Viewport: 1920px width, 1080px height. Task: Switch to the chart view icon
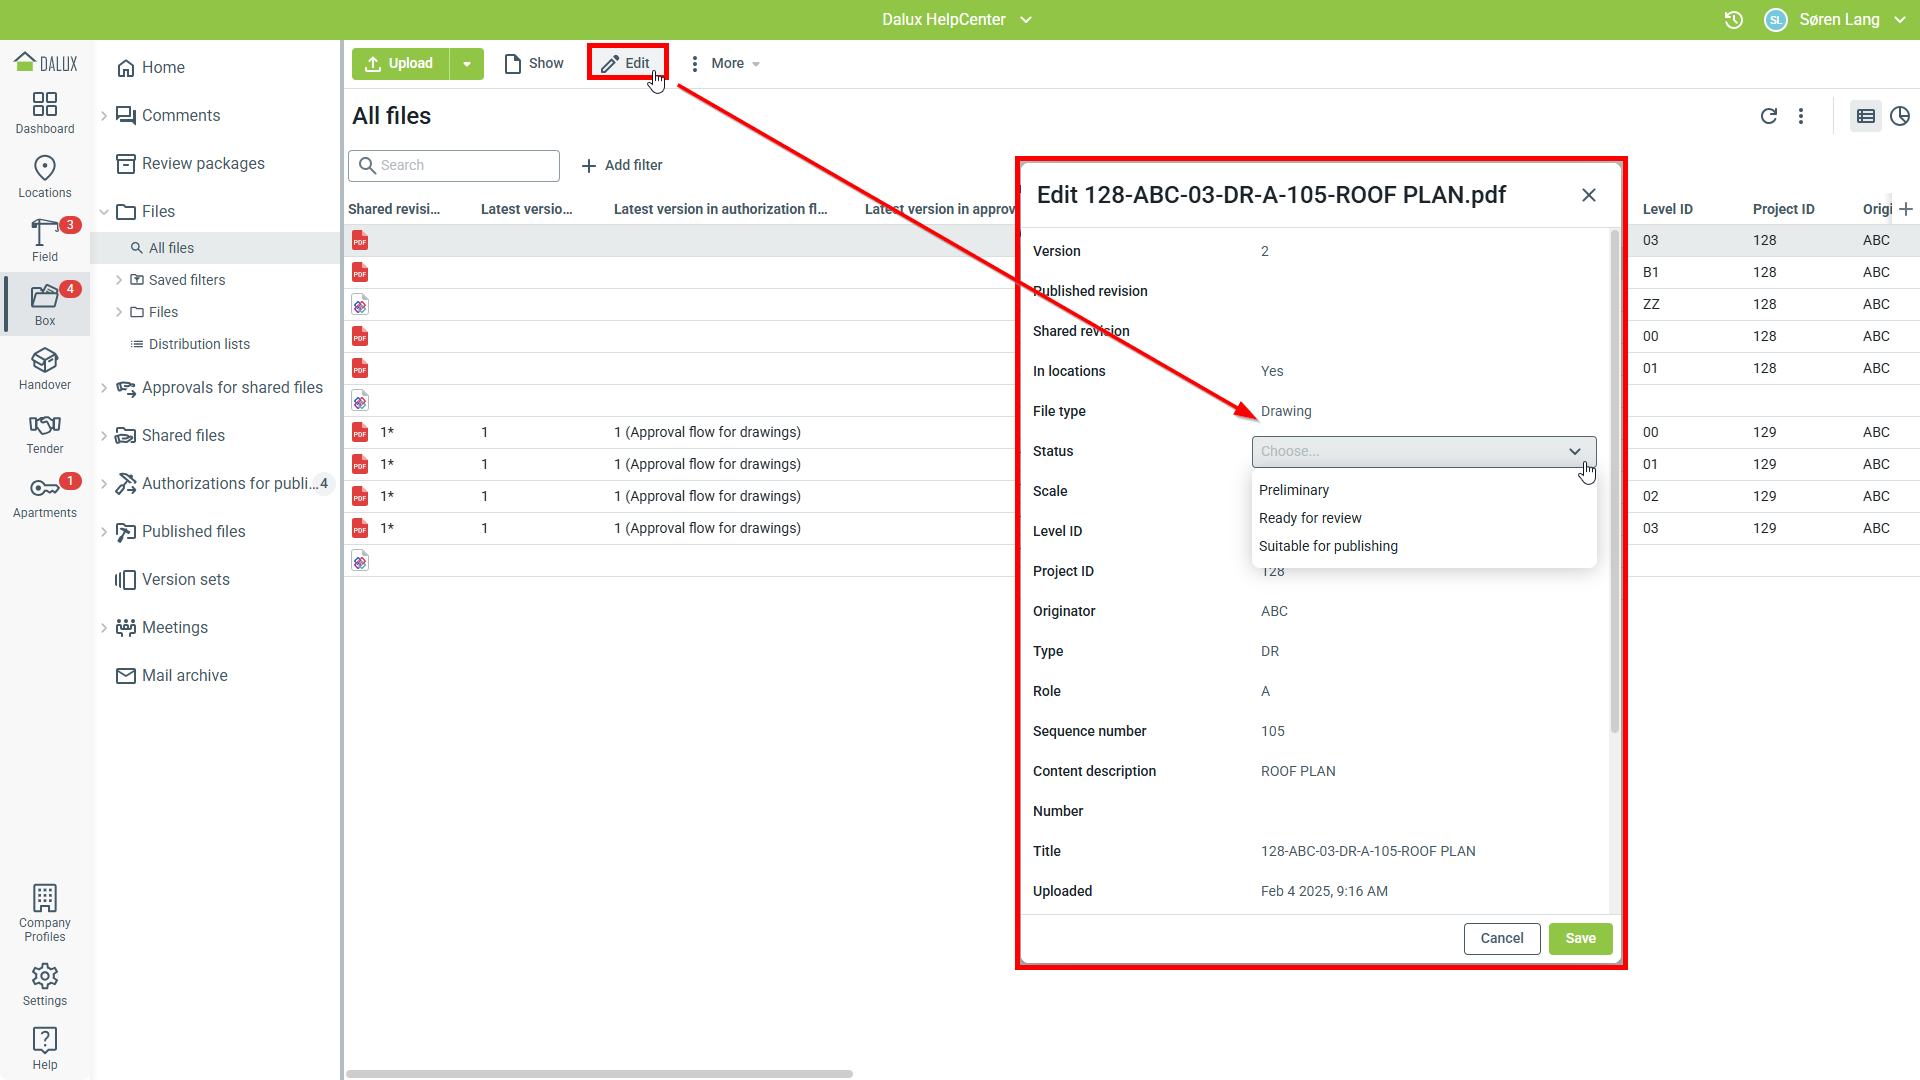[1900, 116]
